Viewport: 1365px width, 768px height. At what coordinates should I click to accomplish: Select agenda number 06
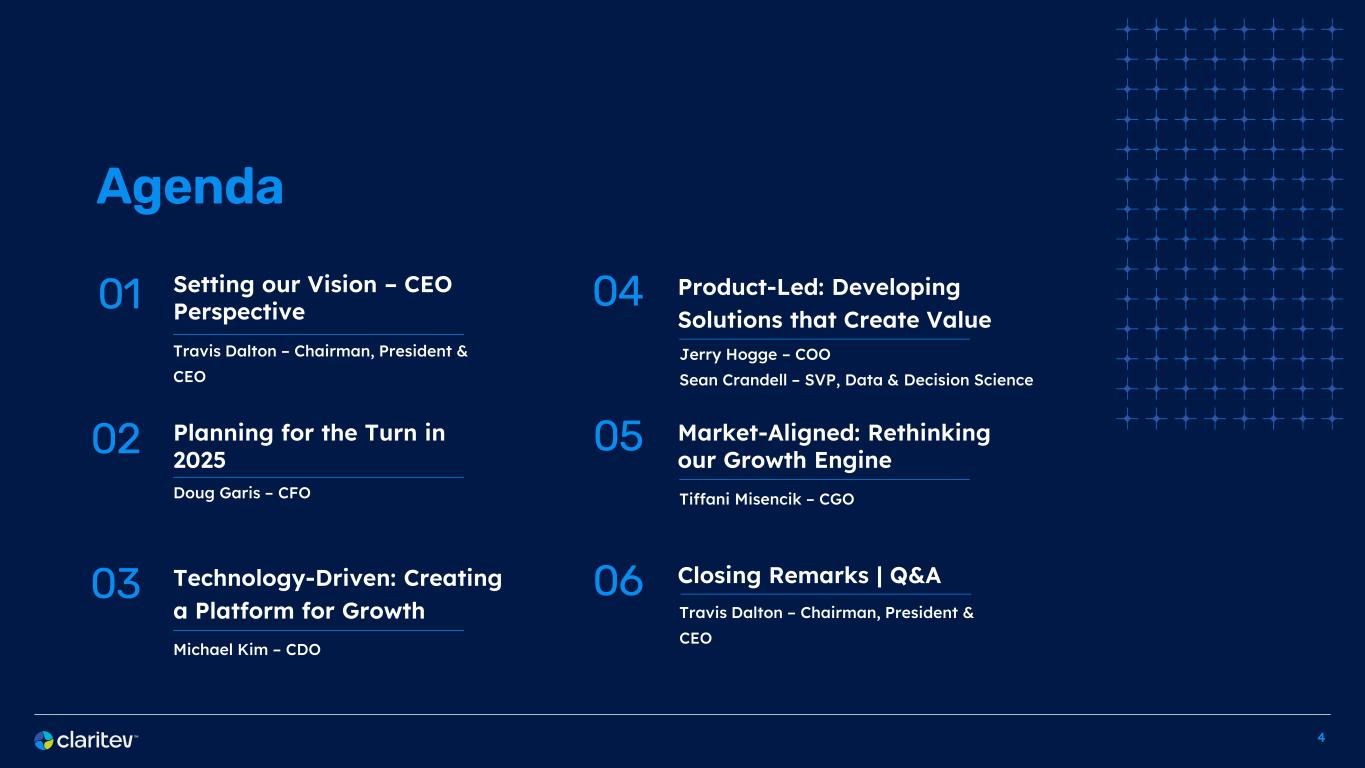[618, 581]
